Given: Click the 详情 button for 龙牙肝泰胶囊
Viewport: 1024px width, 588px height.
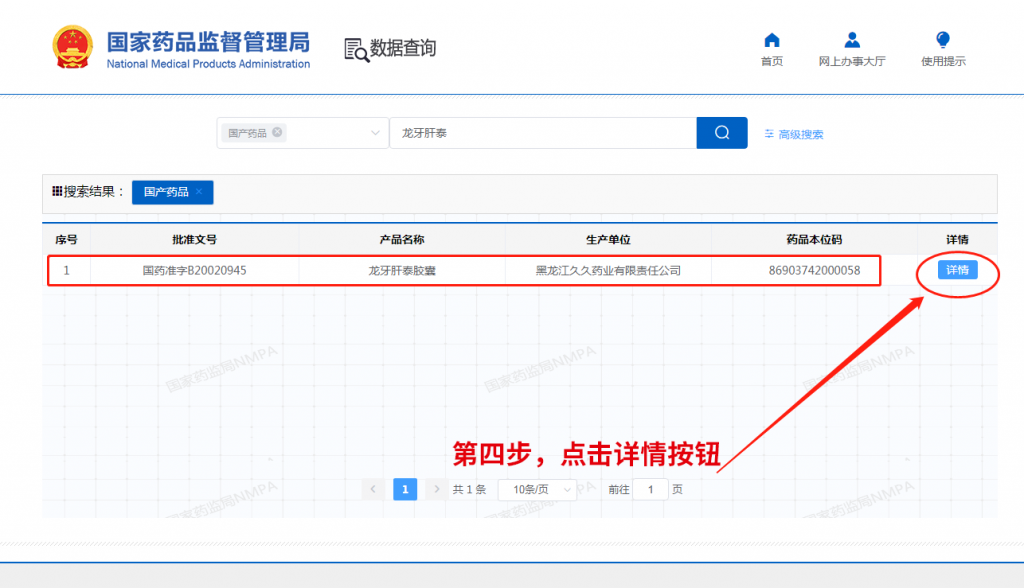Looking at the screenshot, I should [957, 270].
